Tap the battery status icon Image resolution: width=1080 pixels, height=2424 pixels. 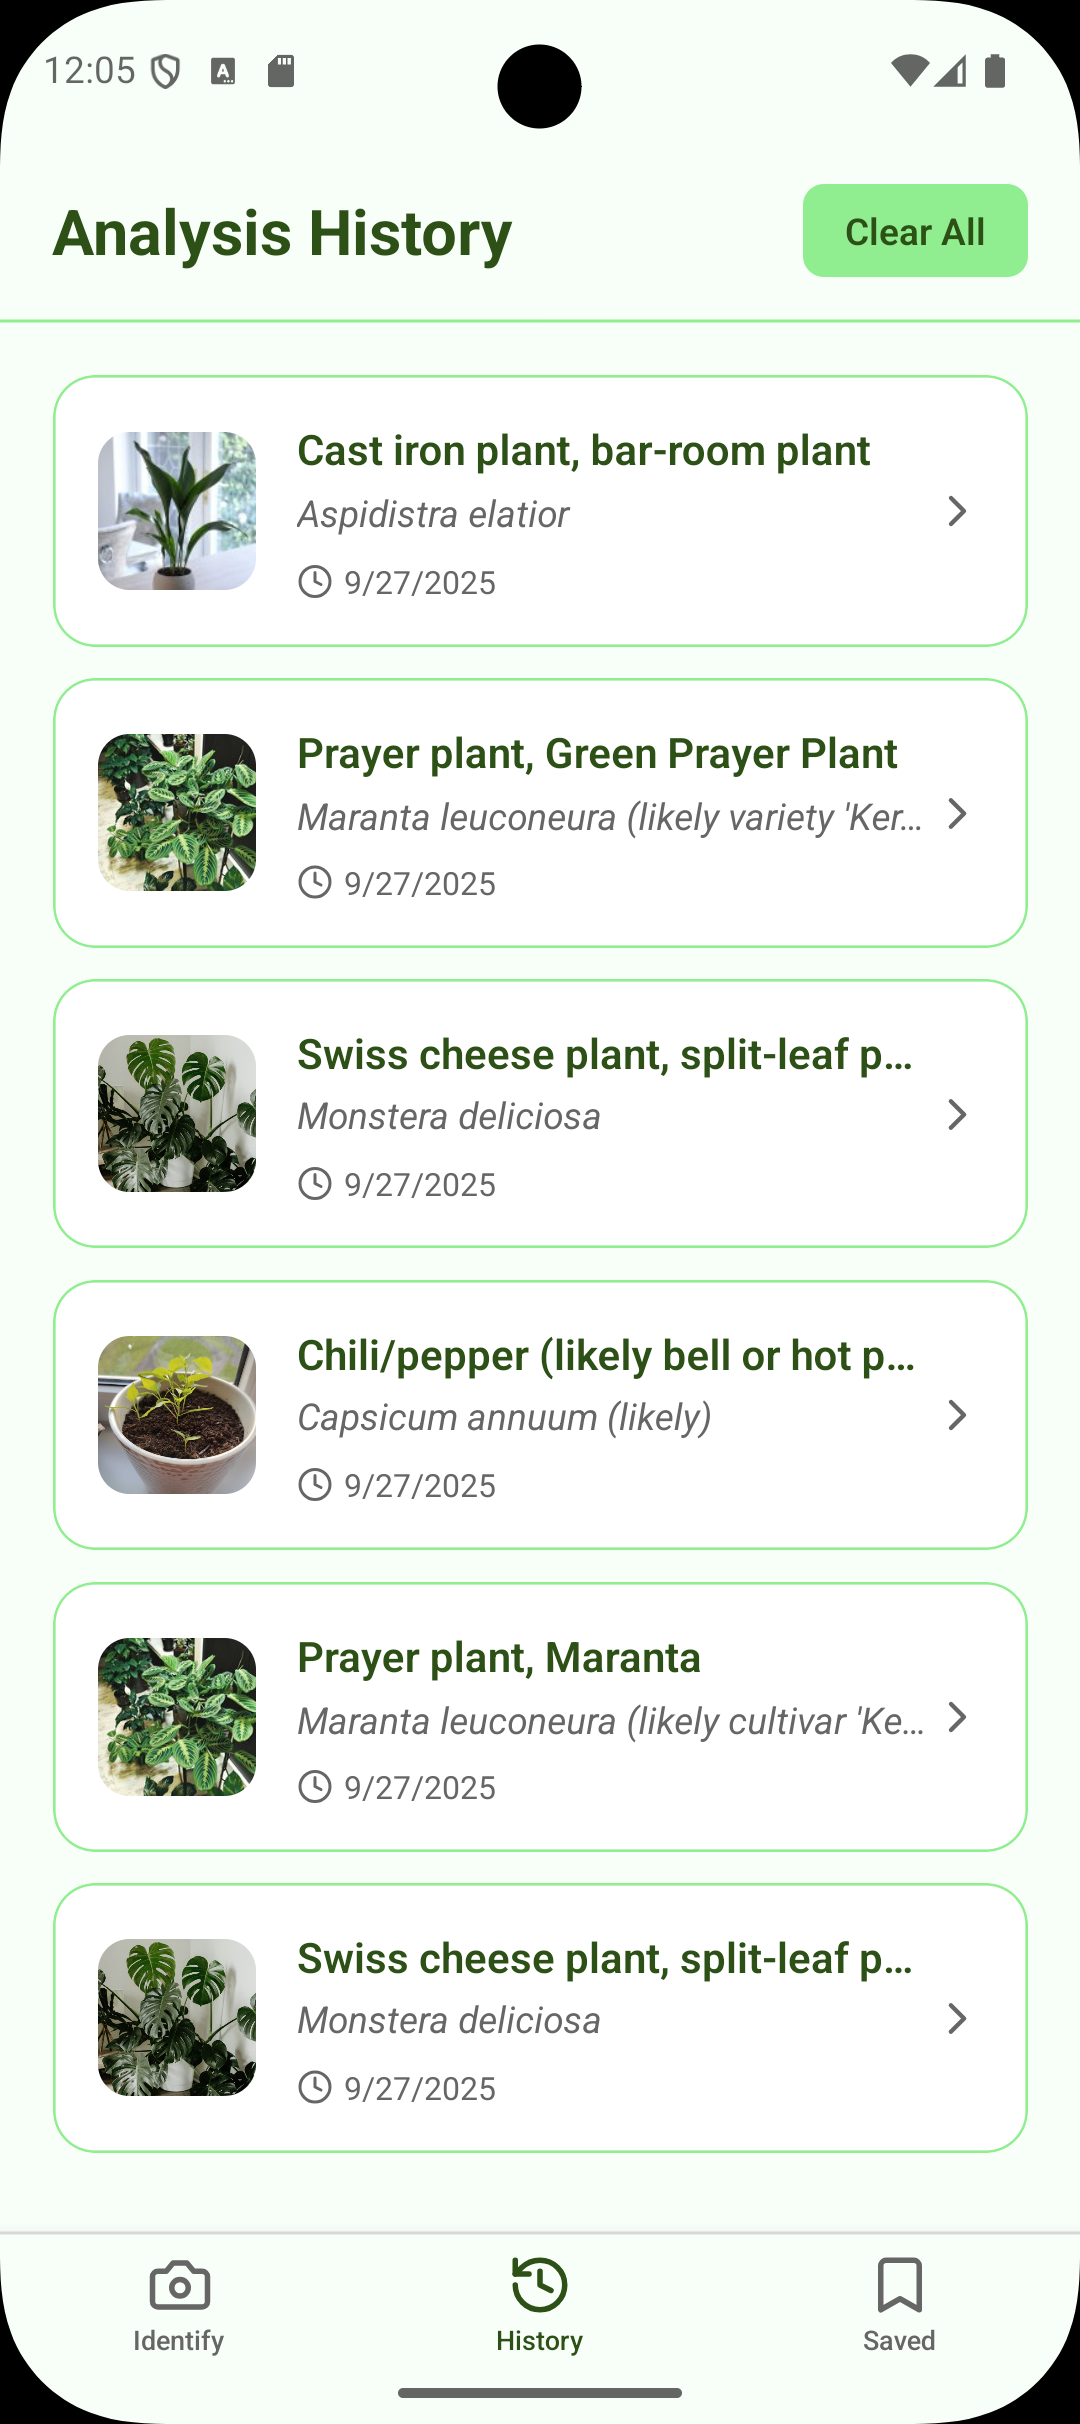(x=995, y=71)
